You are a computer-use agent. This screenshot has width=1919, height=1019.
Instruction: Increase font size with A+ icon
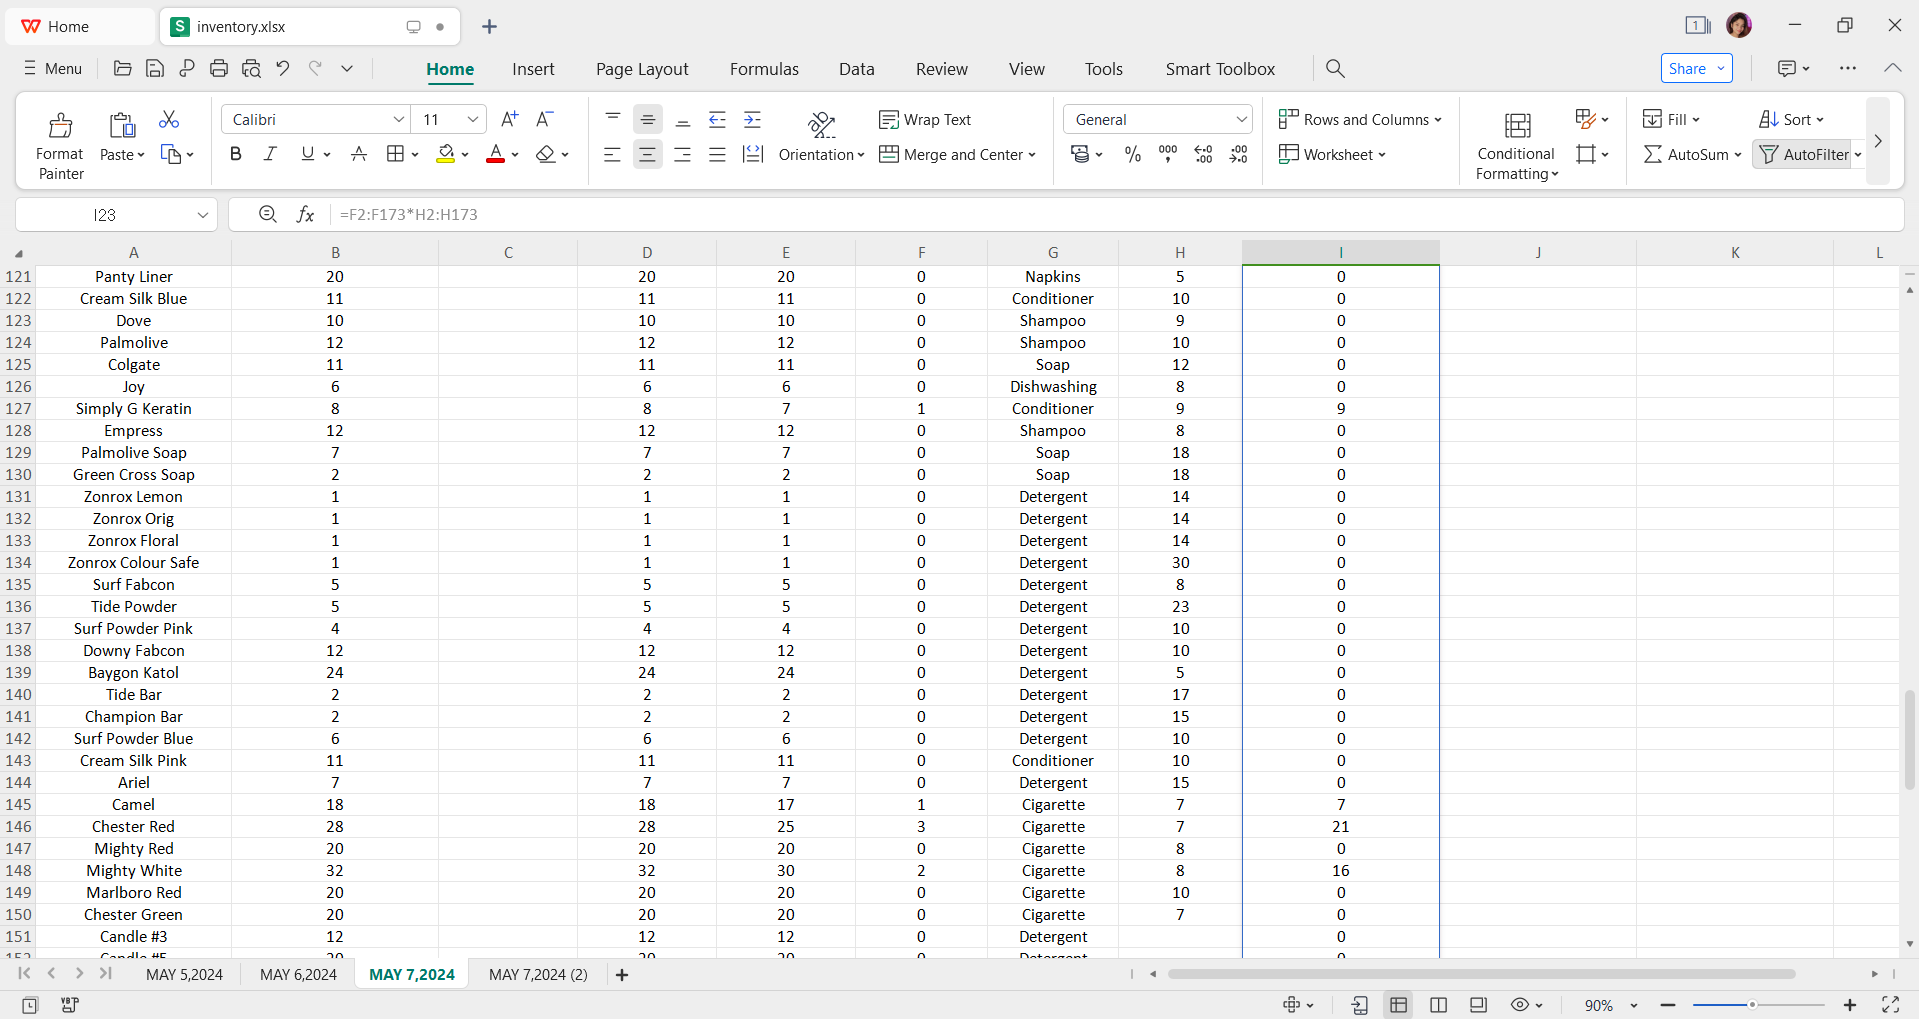point(509,119)
